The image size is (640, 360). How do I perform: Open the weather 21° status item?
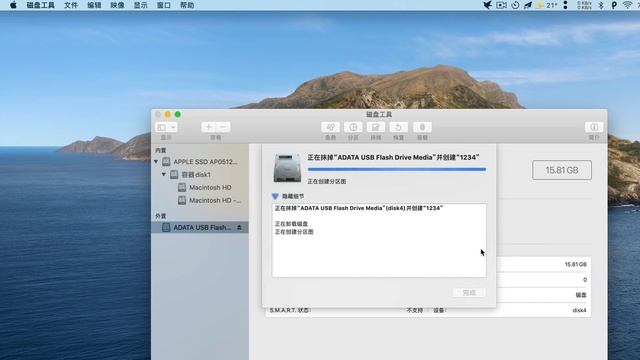coord(547,5)
